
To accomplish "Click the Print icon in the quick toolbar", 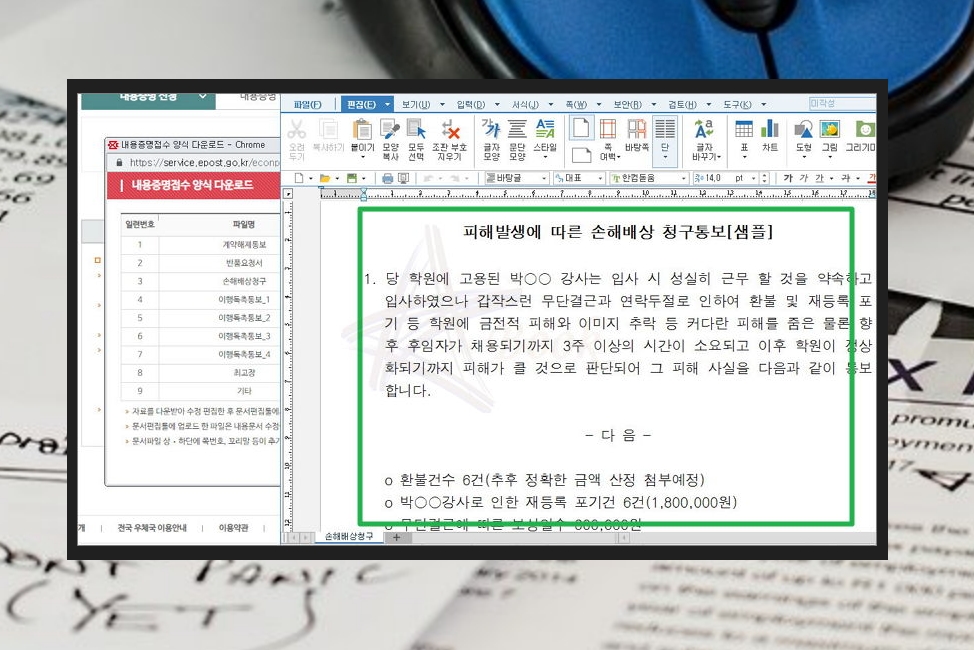I will (388, 178).
